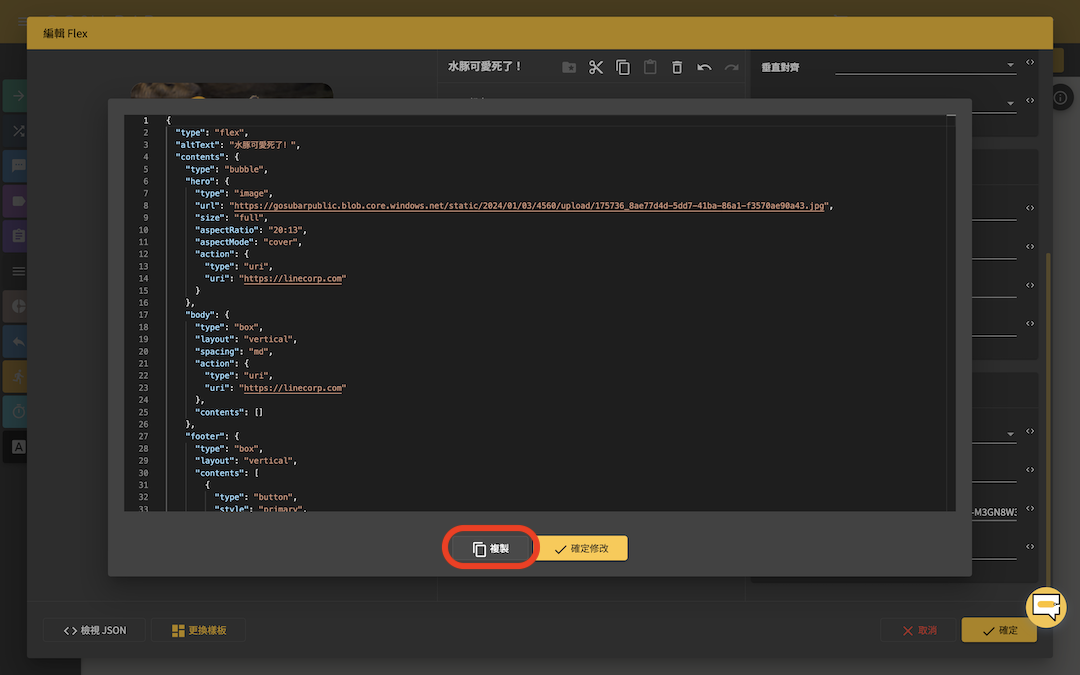Click the 檢視 JSON button
This screenshot has height=675, width=1080.
94,630
